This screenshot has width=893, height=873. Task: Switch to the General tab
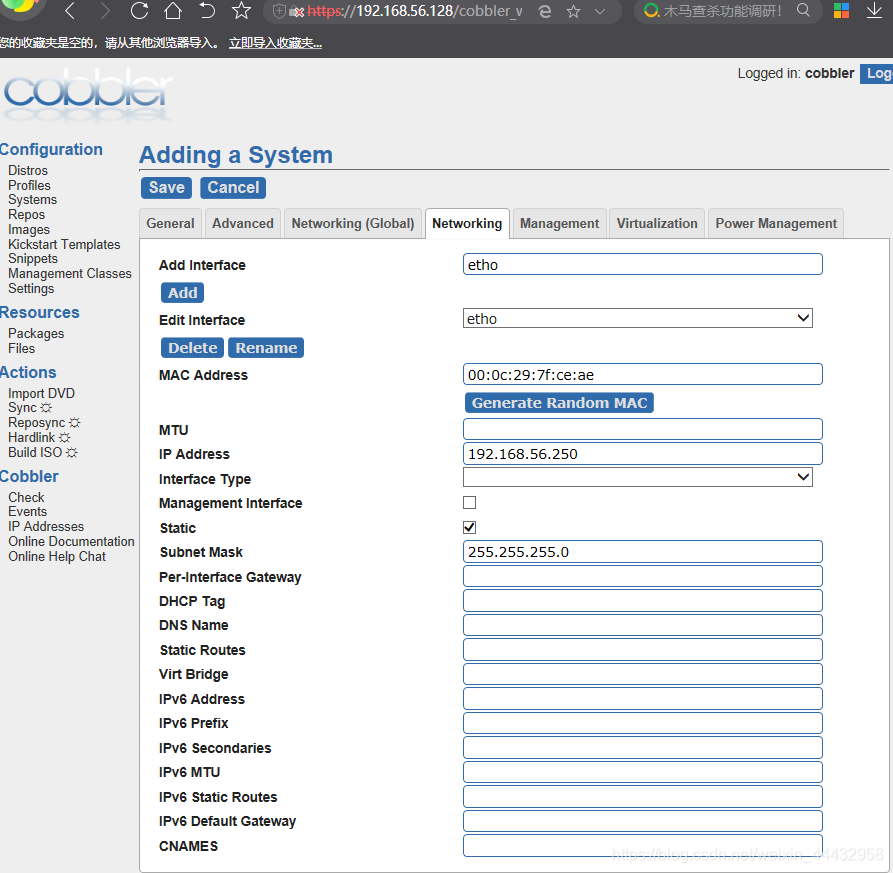[x=170, y=223]
